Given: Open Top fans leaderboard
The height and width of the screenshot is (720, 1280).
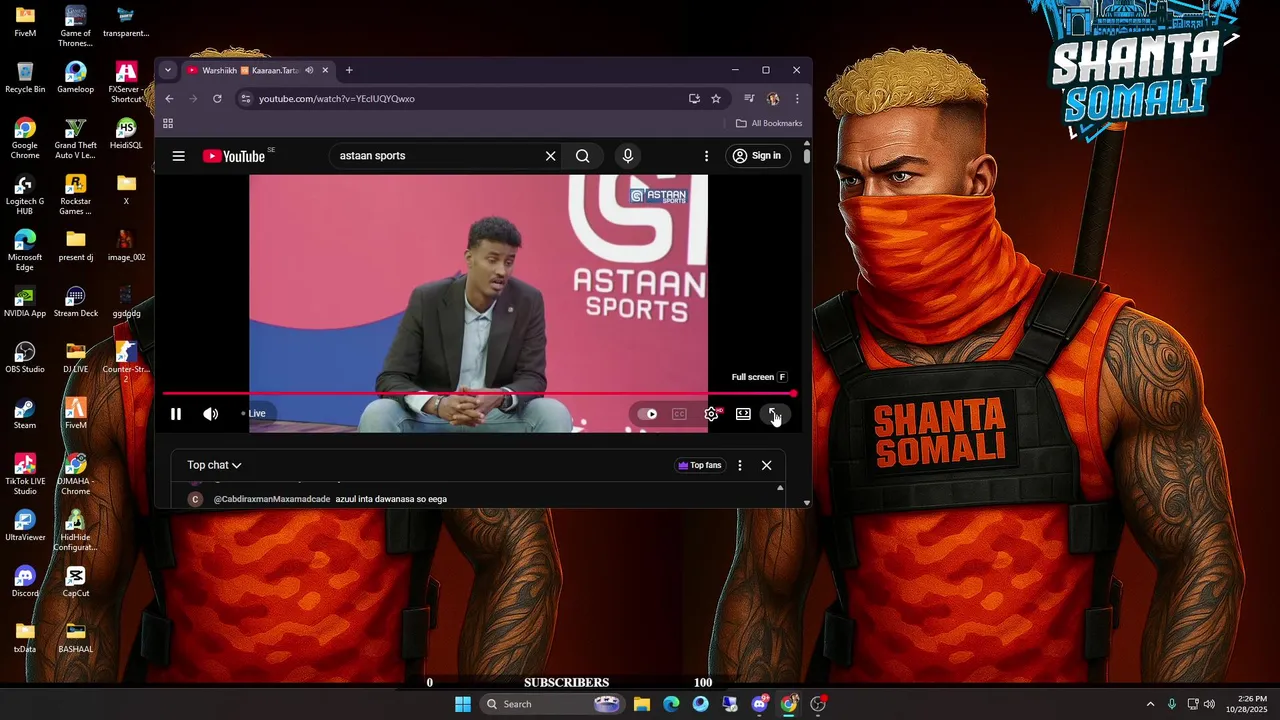Looking at the screenshot, I should (x=699, y=465).
